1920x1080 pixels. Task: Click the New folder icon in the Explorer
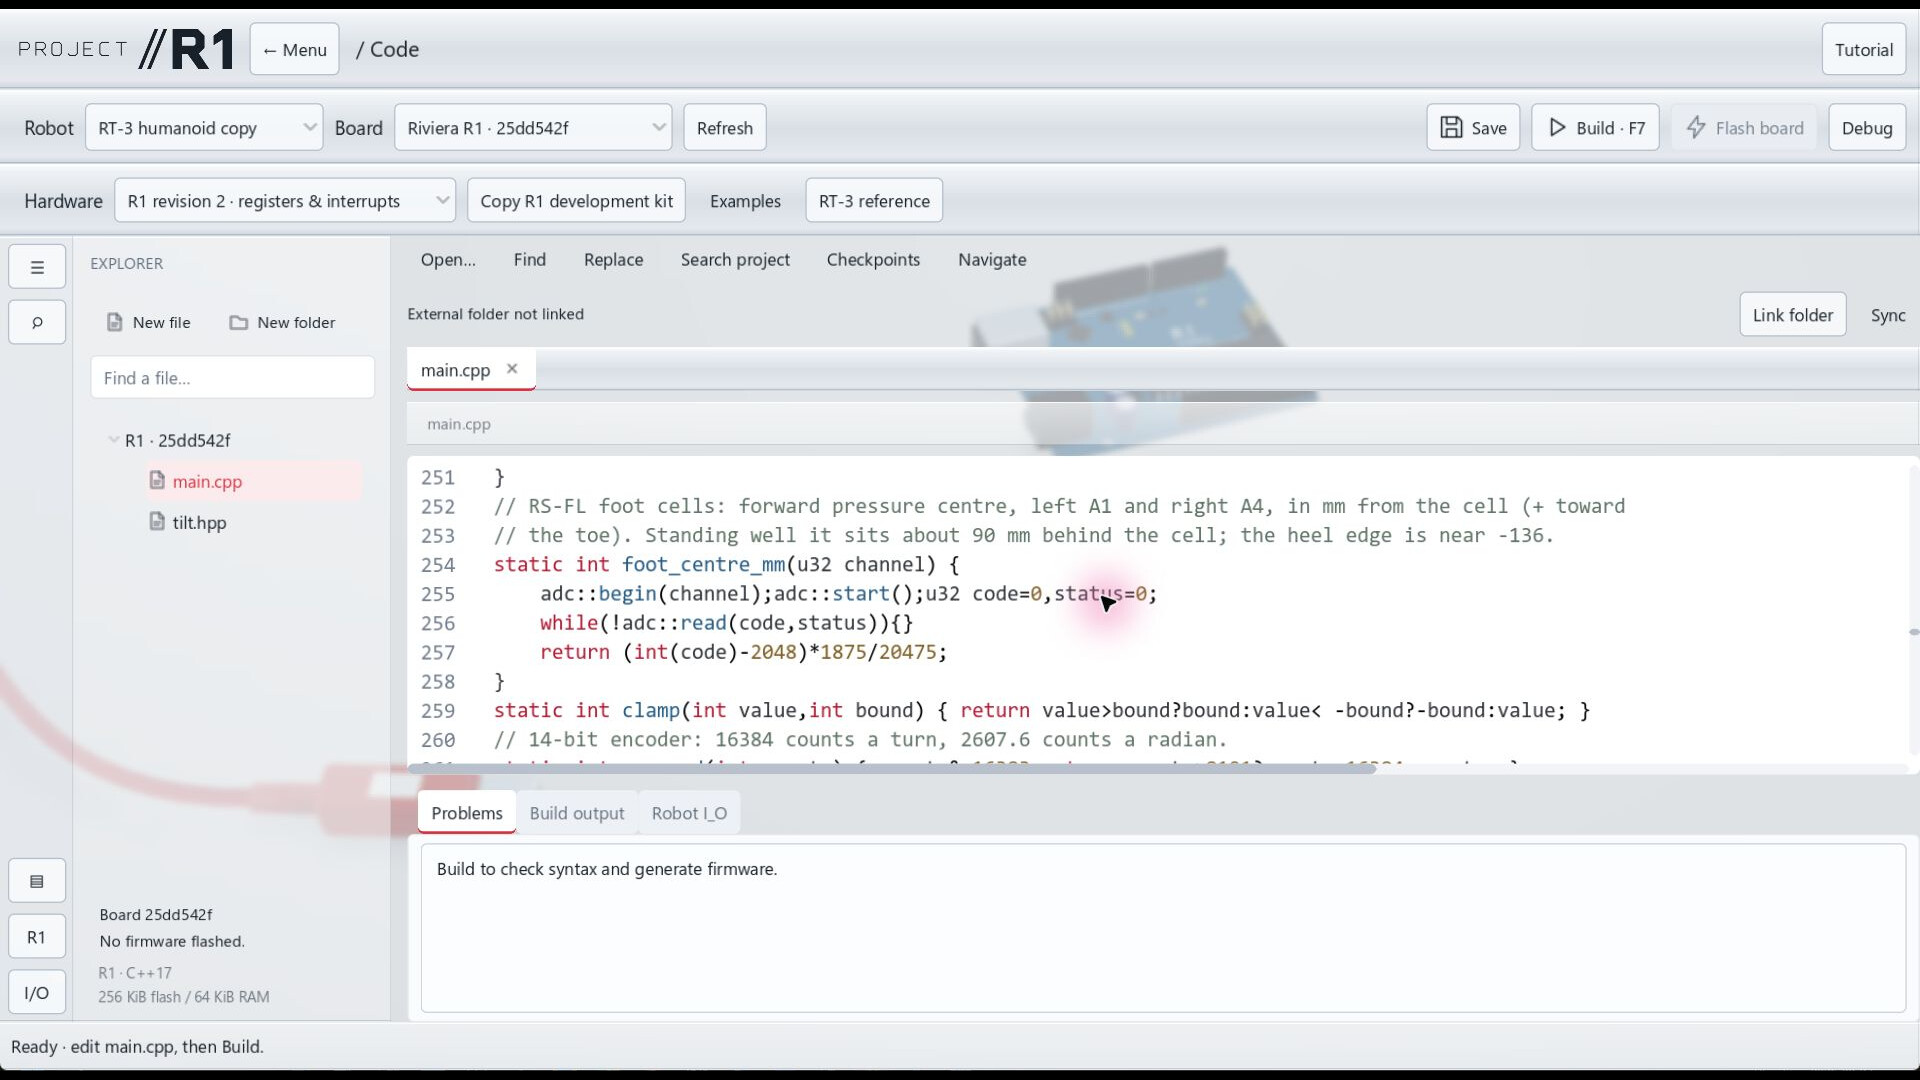pos(238,322)
